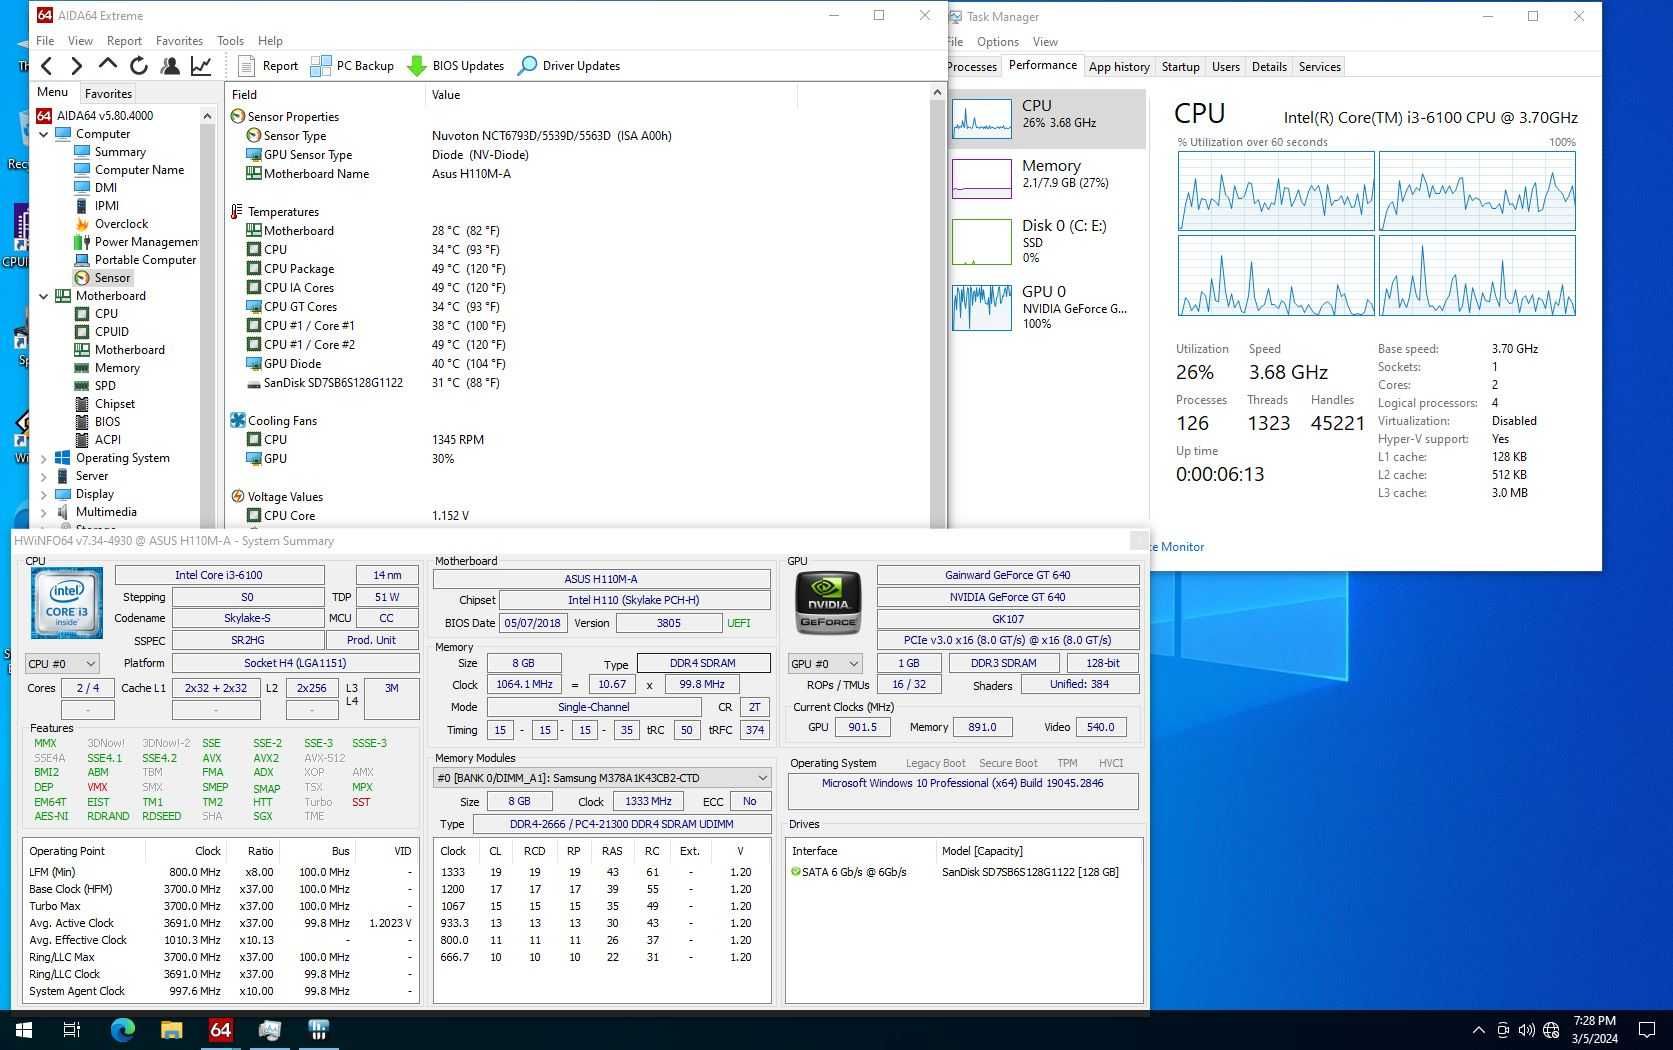
Task: Select DMI in the AIDA64 tree
Action: click(x=106, y=188)
